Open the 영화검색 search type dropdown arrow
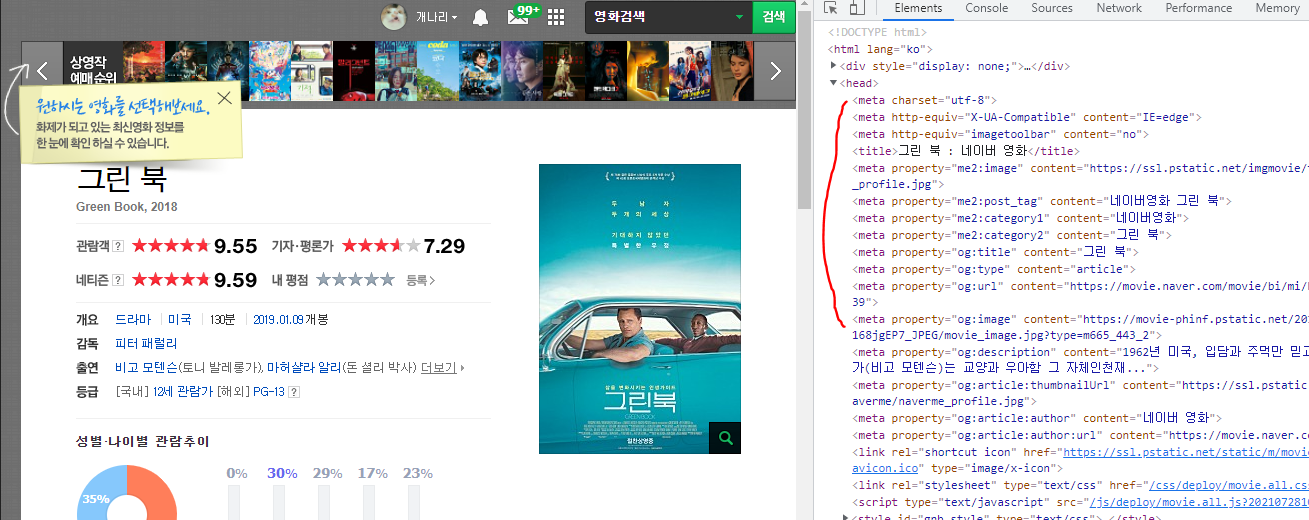1309x520 pixels. click(739, 17)
